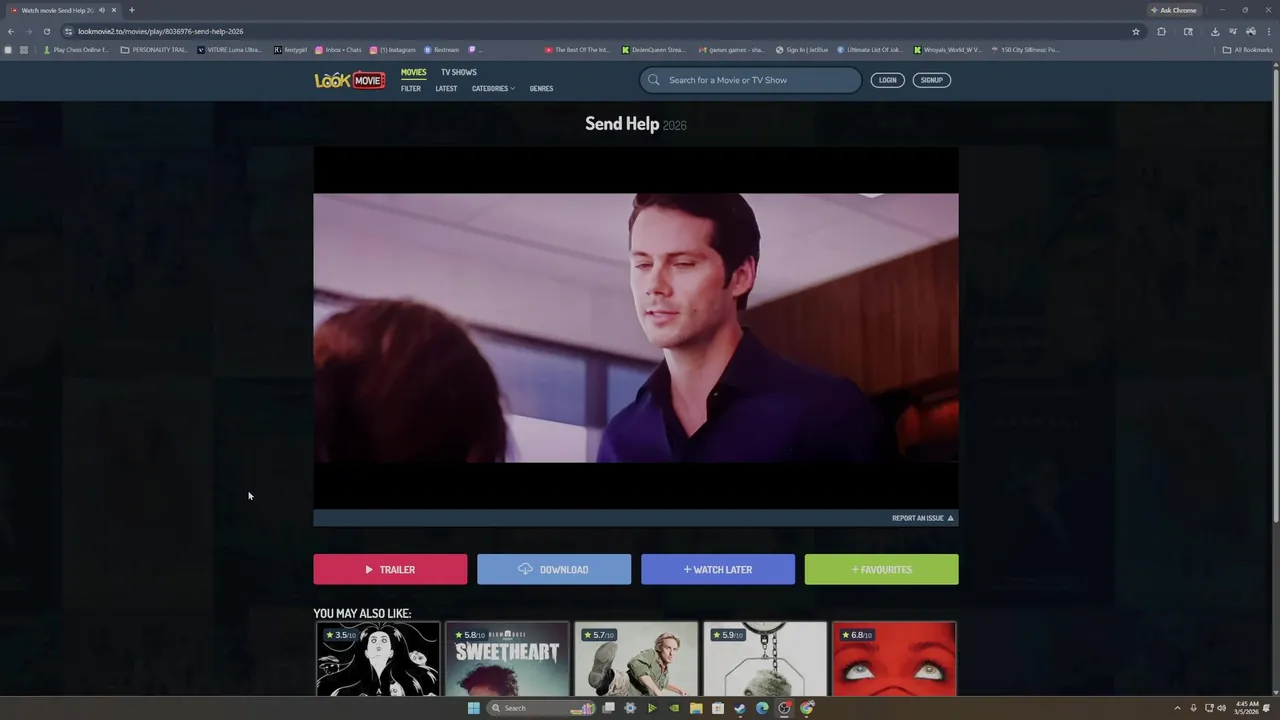Viewport: 1280px width, 720px height.
Task: Open the Restream bookmark
Action: [441, 49]
